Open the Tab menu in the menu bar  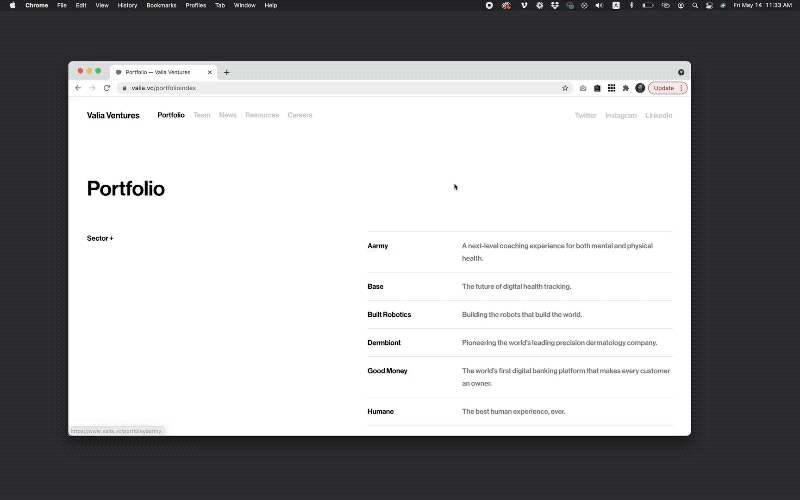[x=220, y=5]
